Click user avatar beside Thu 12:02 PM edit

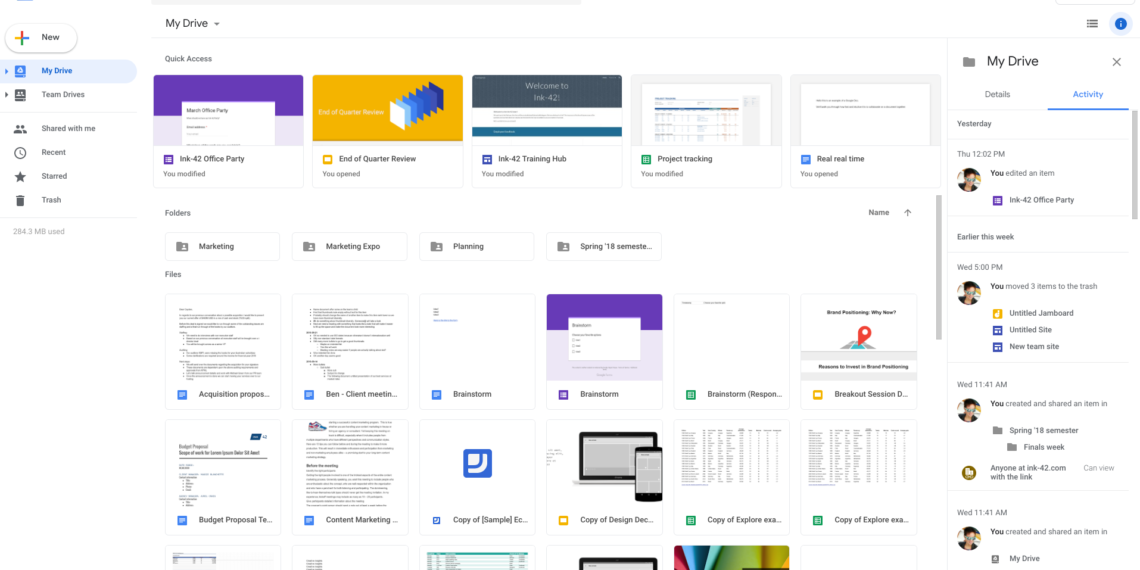click(969, 180)
